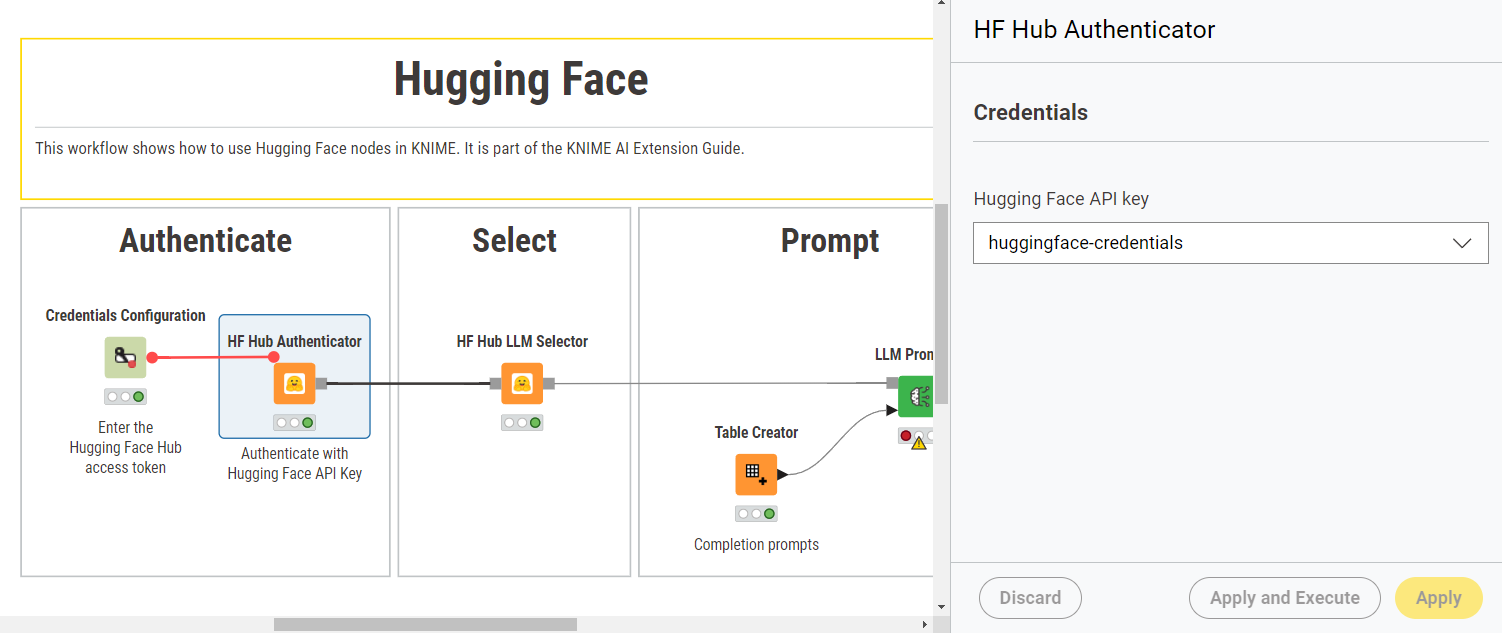
Task: Click the scroll down arrow on canvas
Action: pos(941,606)
